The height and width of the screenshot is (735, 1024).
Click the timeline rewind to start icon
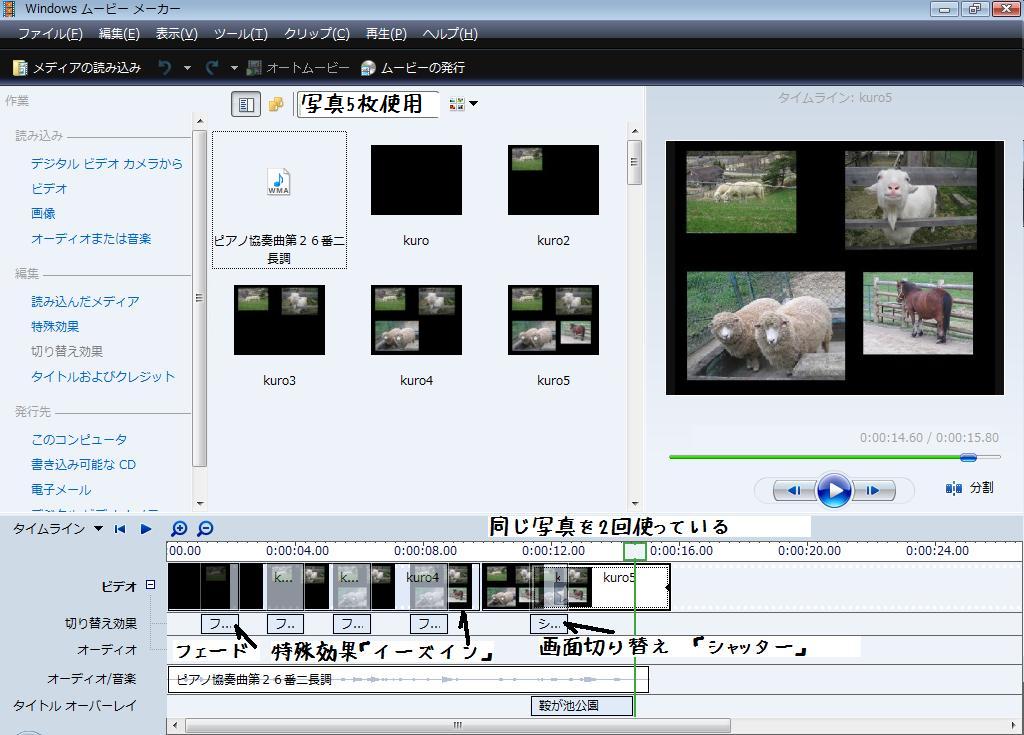[x=120, y=529]
